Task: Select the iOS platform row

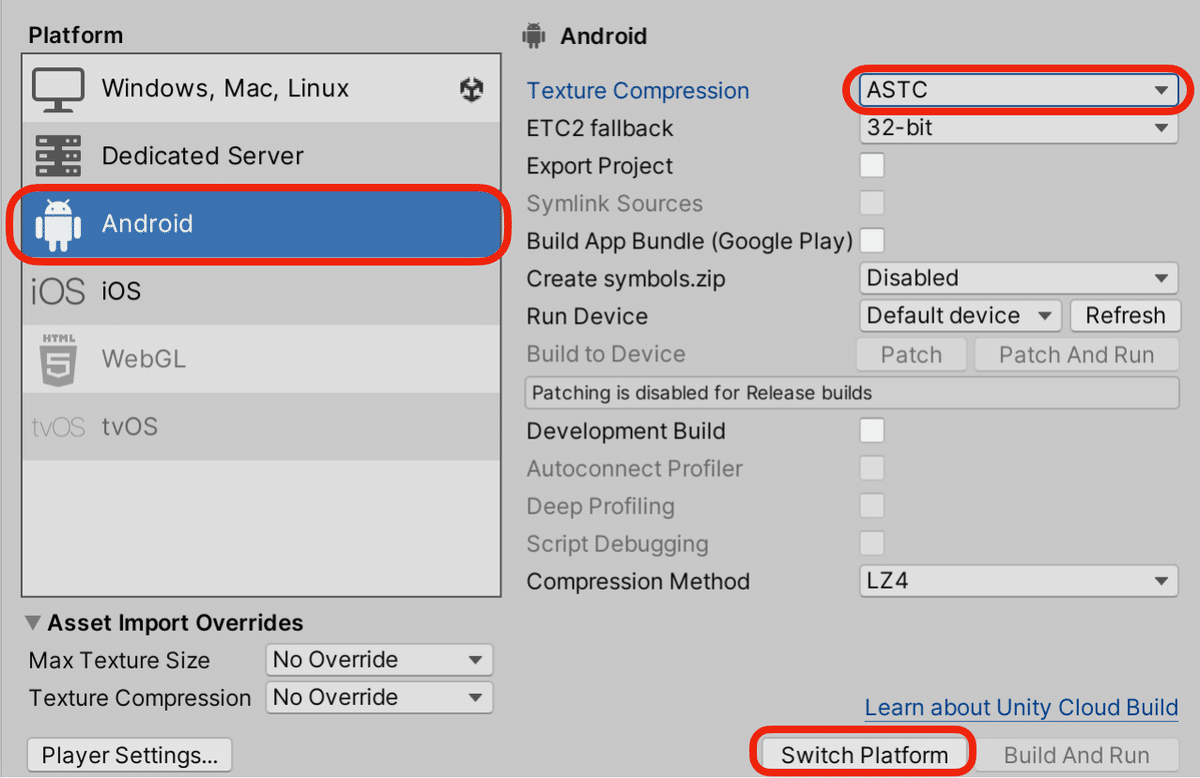Action: [261, 292]
